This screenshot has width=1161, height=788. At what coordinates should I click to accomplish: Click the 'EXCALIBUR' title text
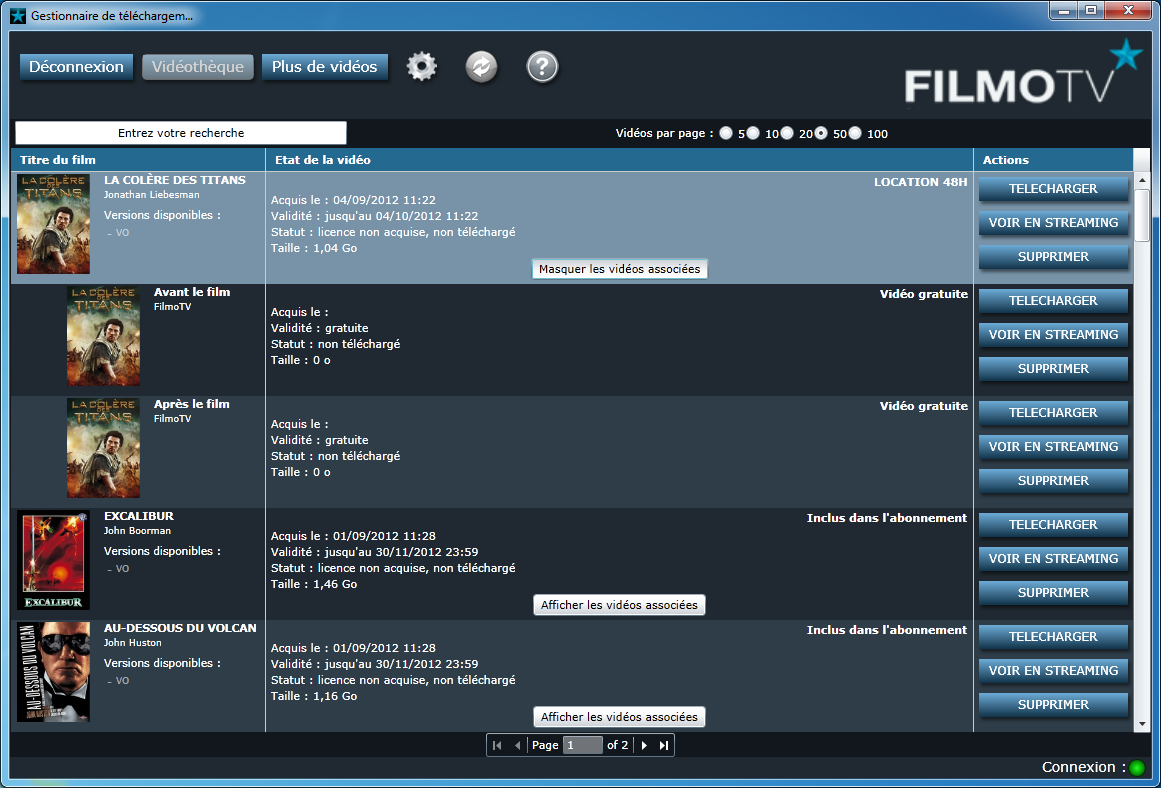[x=139, y=516]
